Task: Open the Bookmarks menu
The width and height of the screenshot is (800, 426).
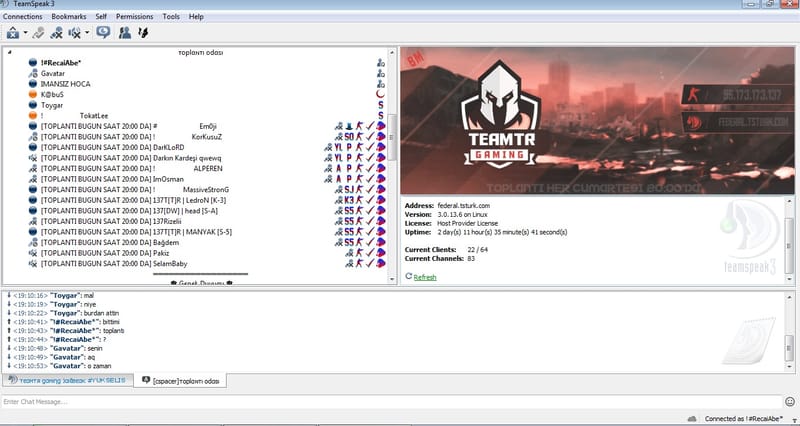Action: tap(69, 16)
